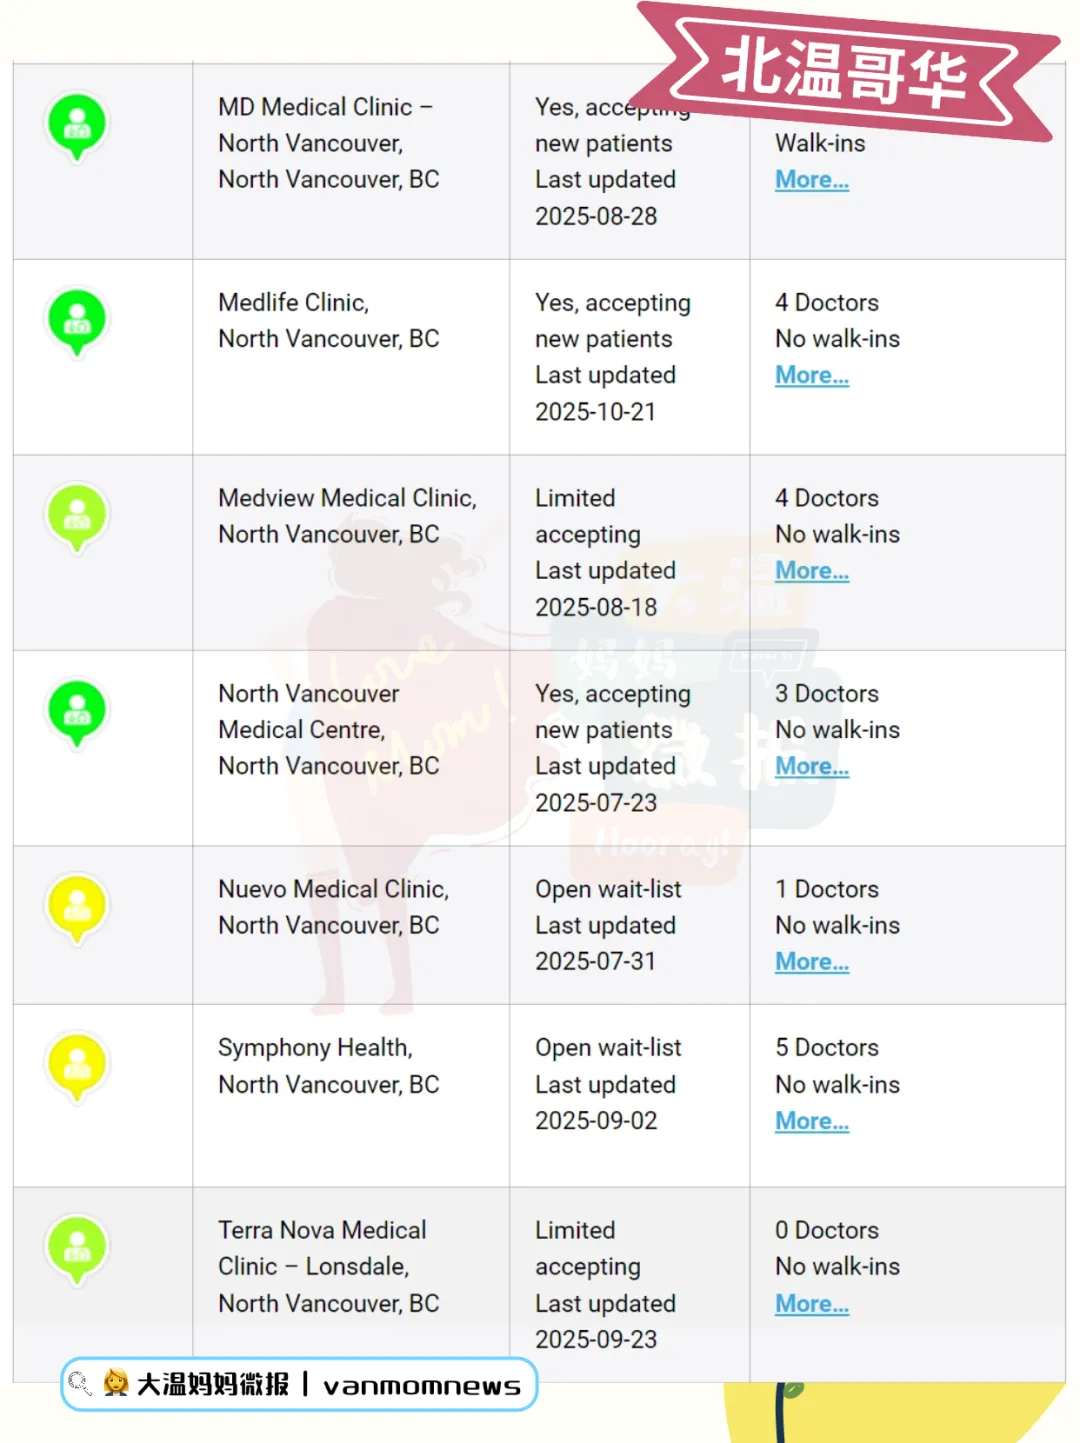
Task: Open More link for MD Medical Clinic
Action: point(811,180)
